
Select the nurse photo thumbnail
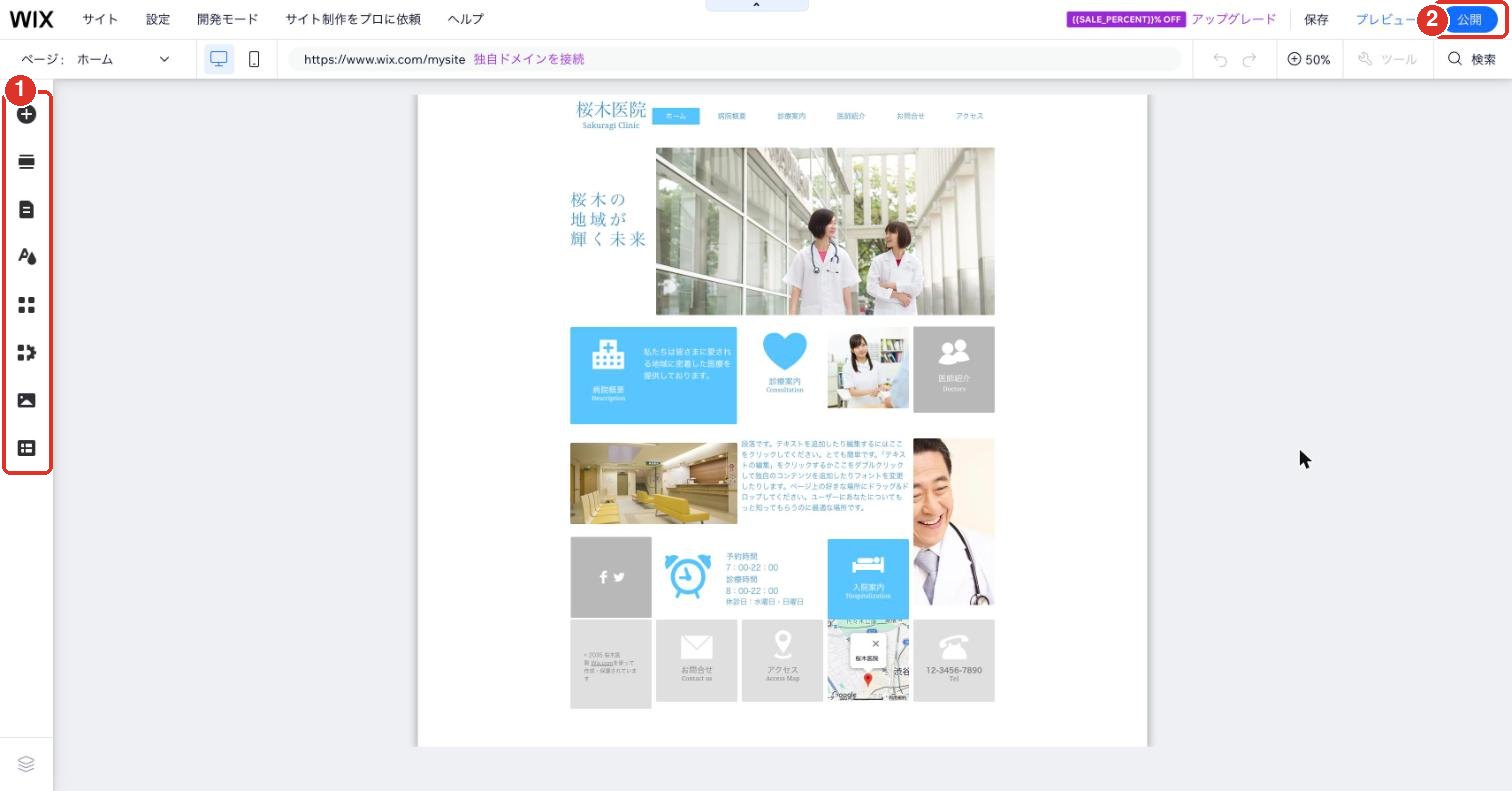(x=868, y=367)
